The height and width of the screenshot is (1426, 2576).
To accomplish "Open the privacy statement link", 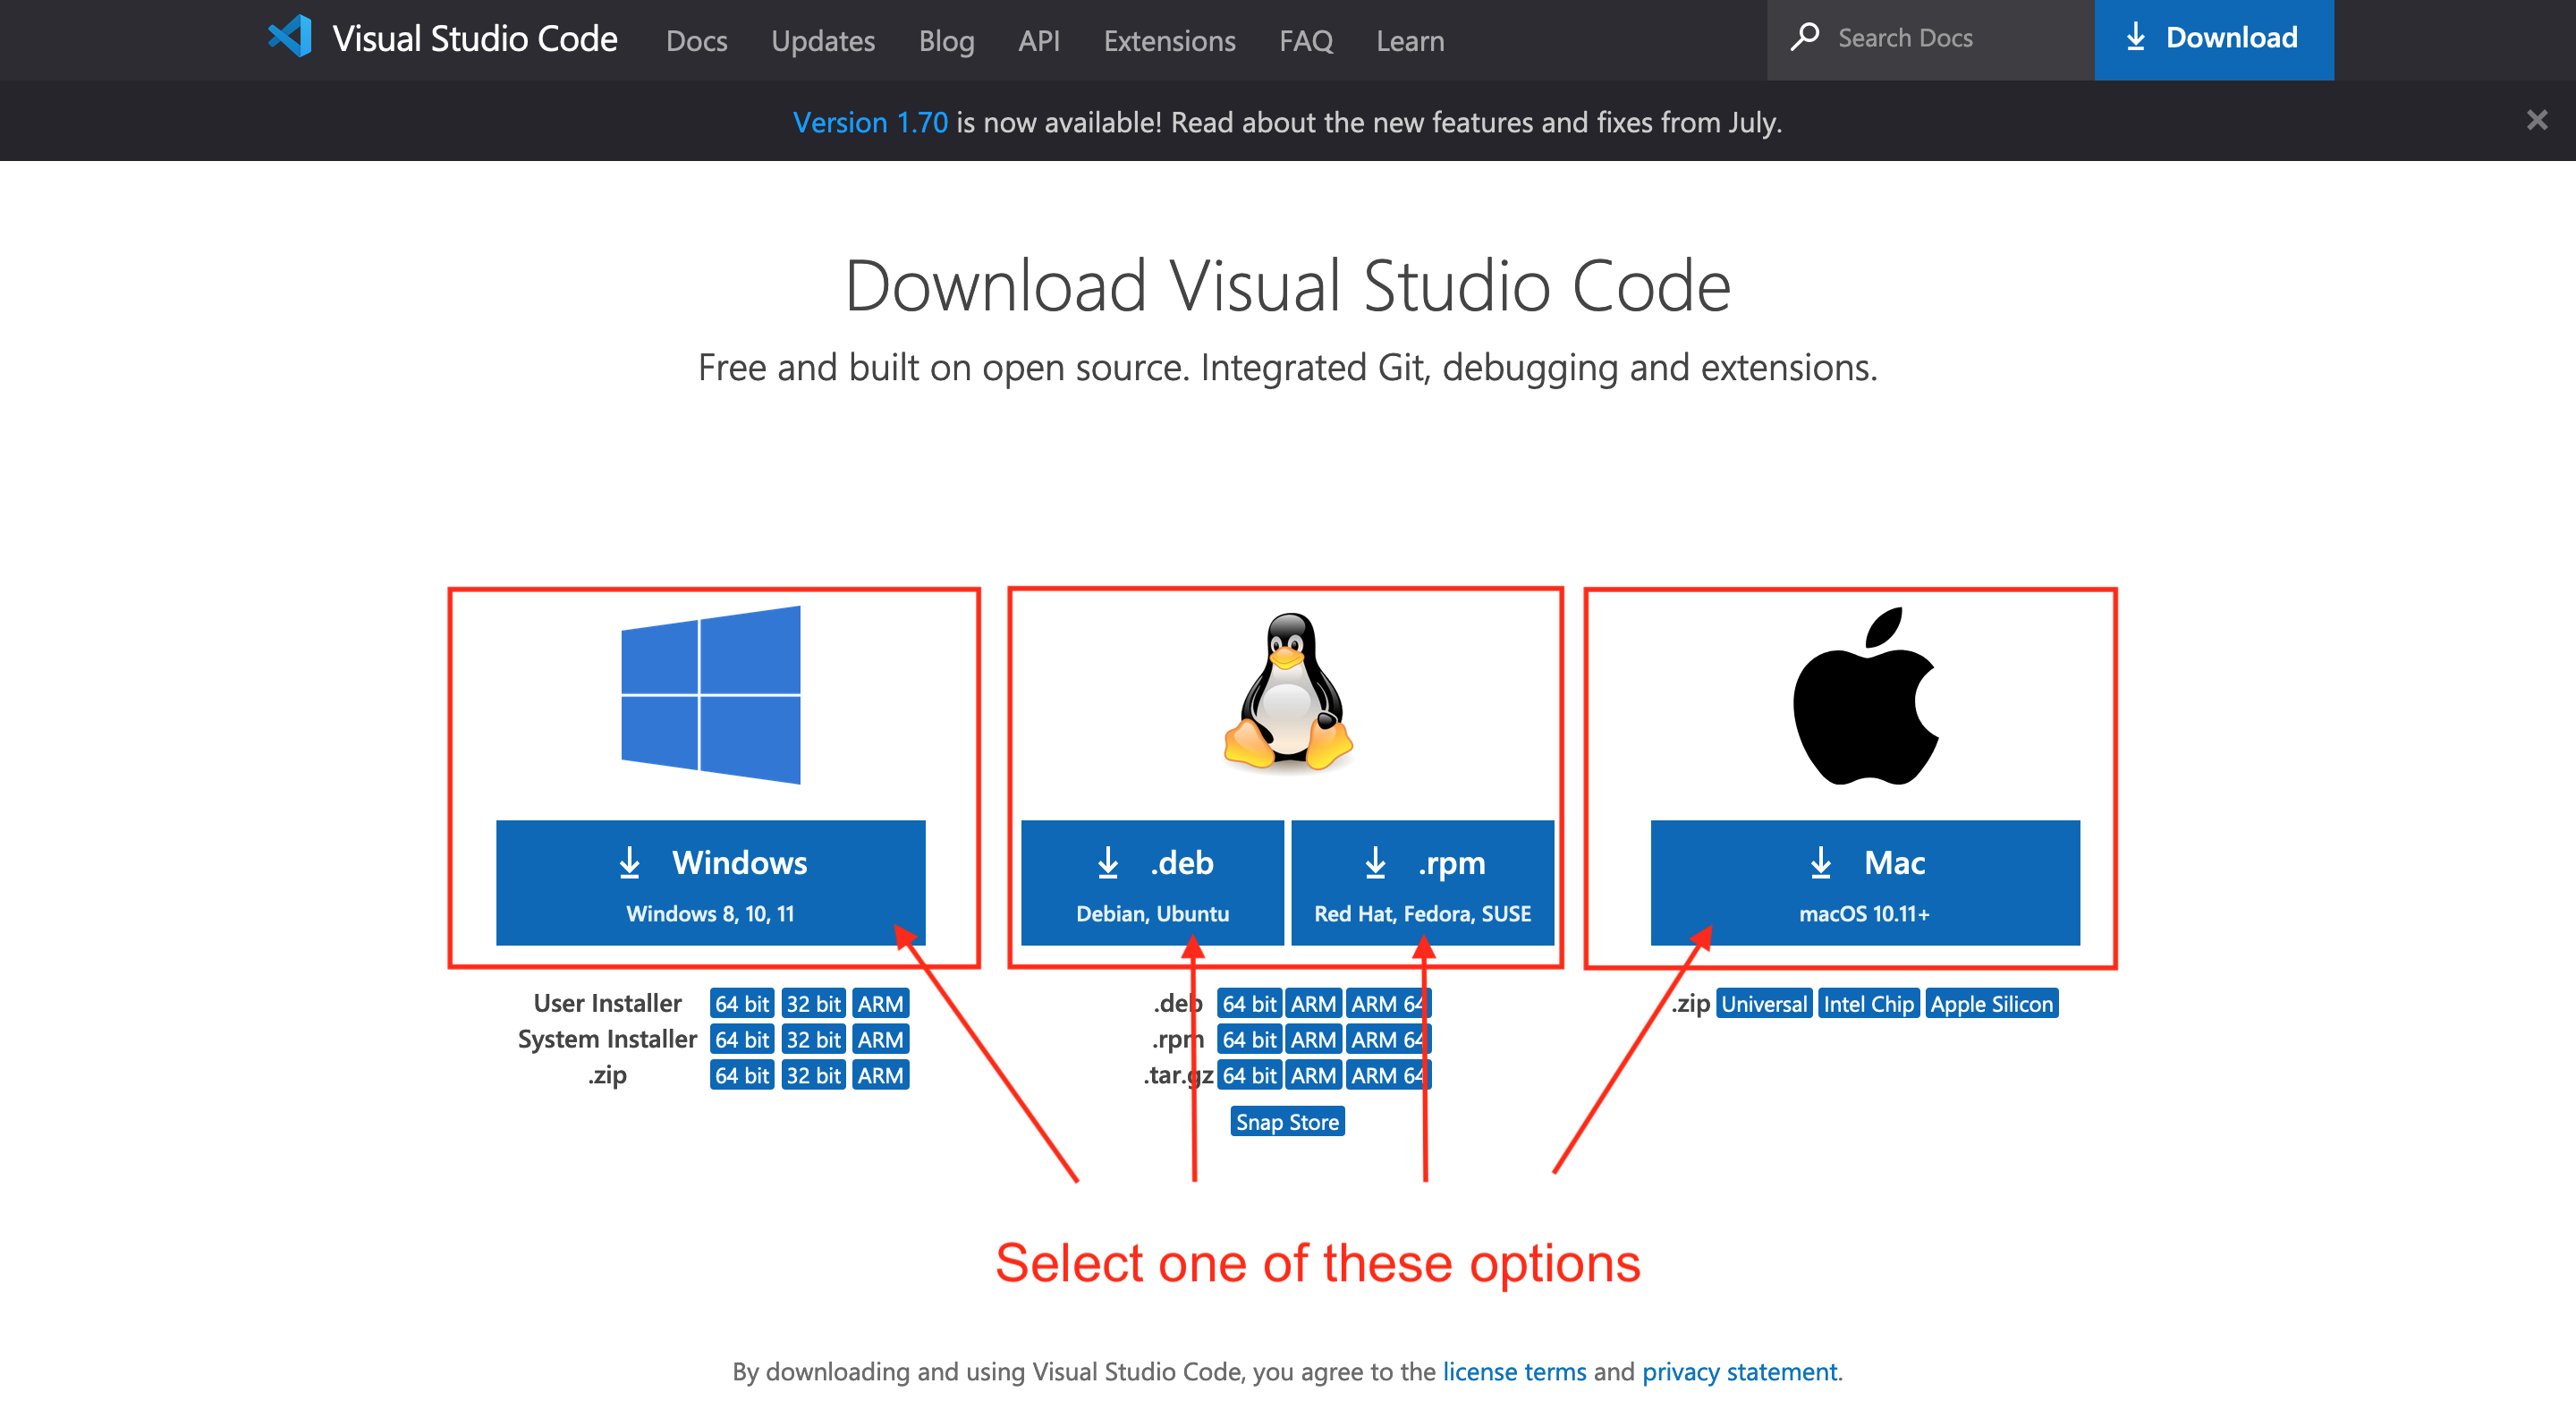I will [x=1740, y=1371].
